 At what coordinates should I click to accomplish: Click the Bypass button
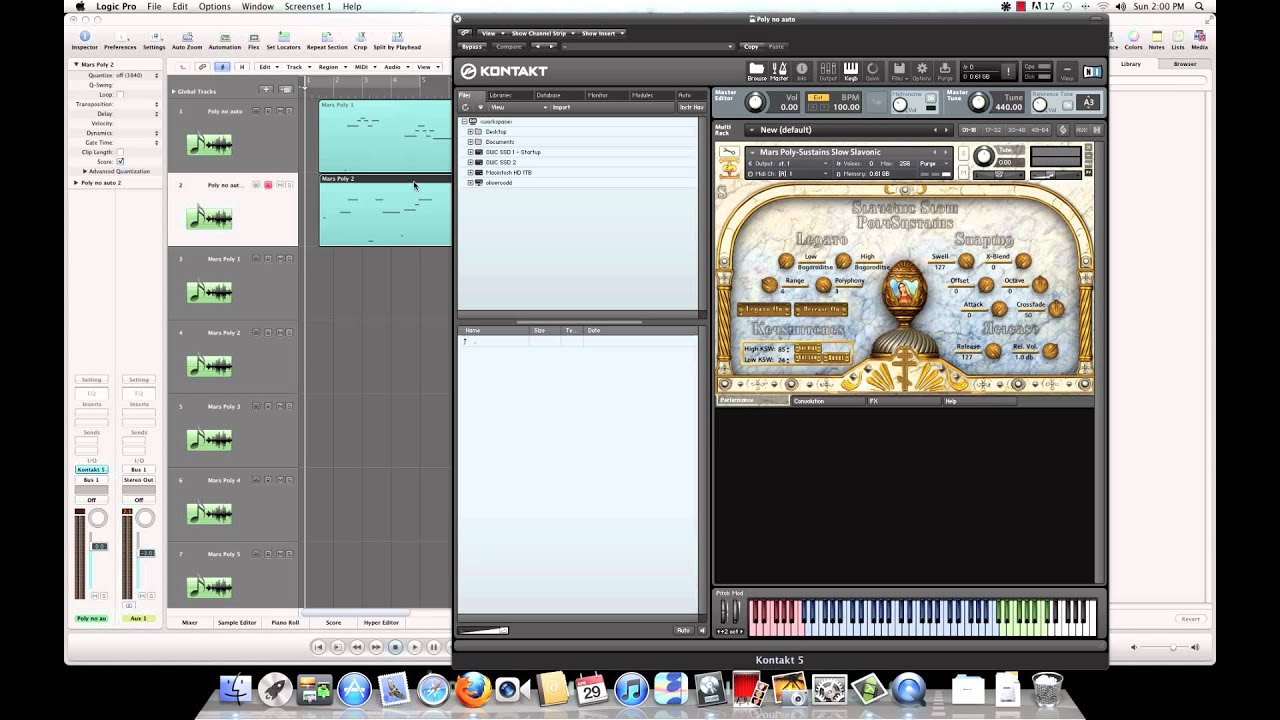(472, 46)
